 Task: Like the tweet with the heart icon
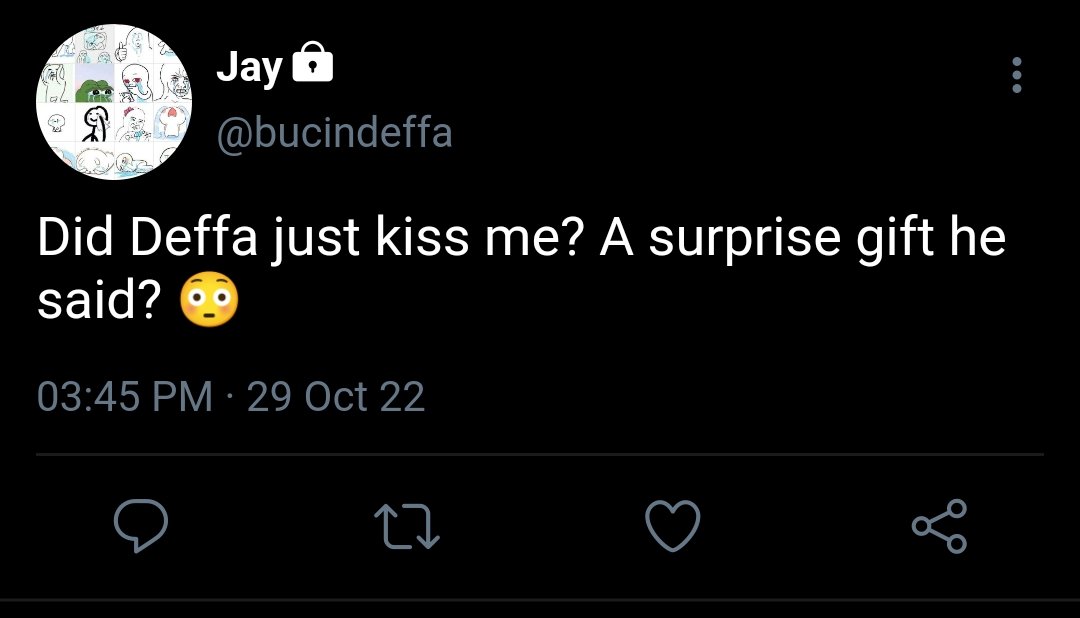click(673, 526)
